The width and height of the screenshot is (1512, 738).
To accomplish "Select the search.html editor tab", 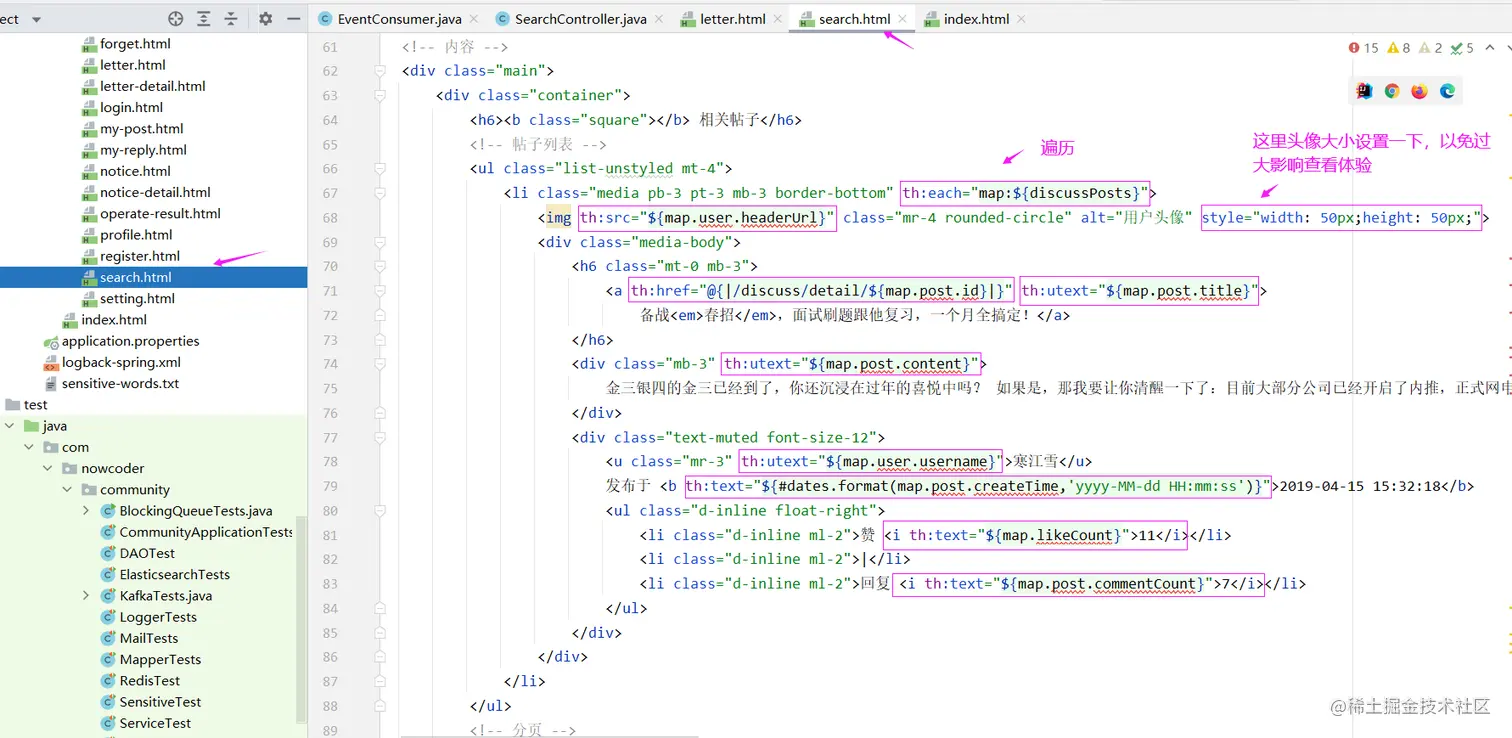I will (x=853, y=19).
